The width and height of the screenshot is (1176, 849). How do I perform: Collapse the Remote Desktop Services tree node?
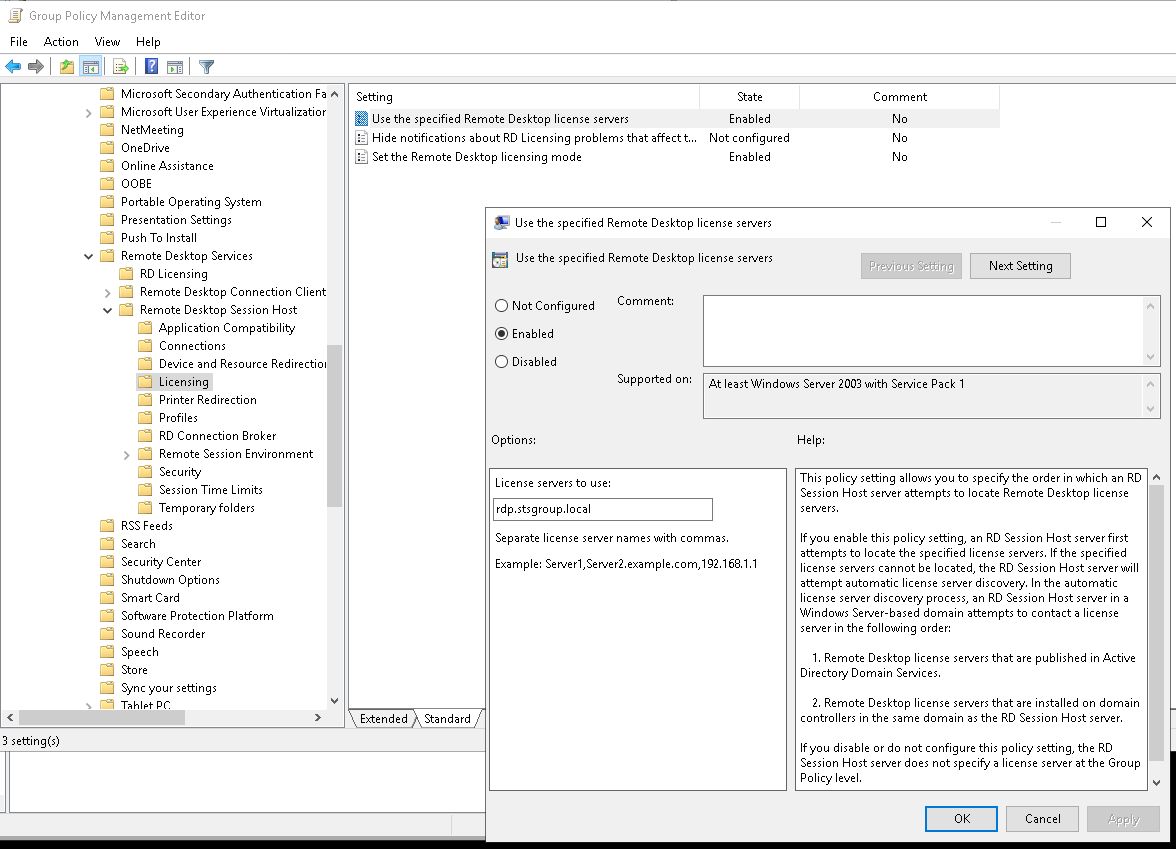click(x=88, y=255)
